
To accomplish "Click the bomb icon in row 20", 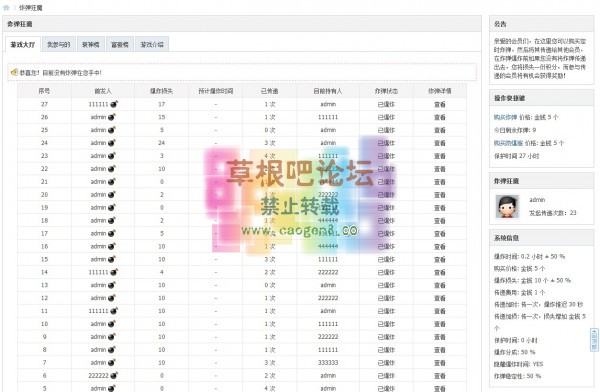I will (x=111, y=194).
